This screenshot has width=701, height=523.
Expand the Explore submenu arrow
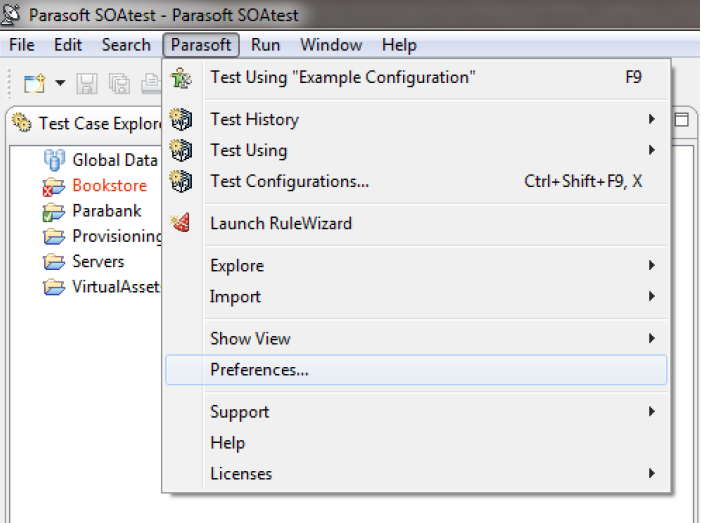pos(652,265)
